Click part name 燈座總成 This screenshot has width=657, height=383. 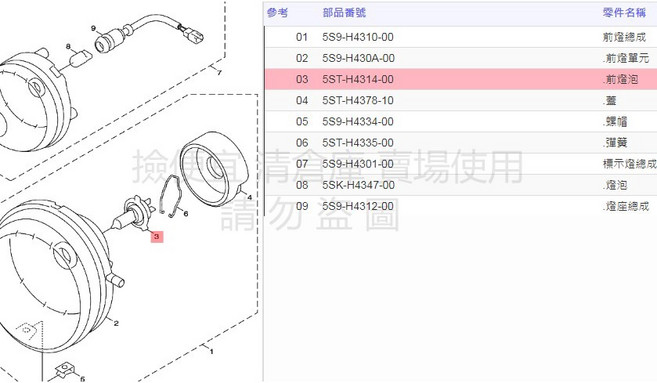tap(626, 206)
